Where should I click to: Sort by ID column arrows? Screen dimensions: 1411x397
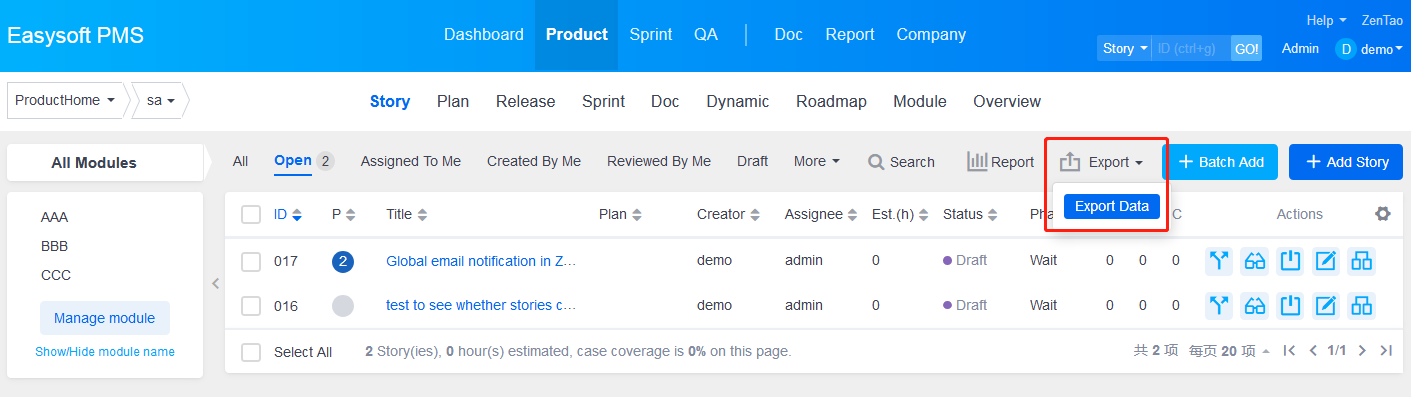[x=296, y=214]
